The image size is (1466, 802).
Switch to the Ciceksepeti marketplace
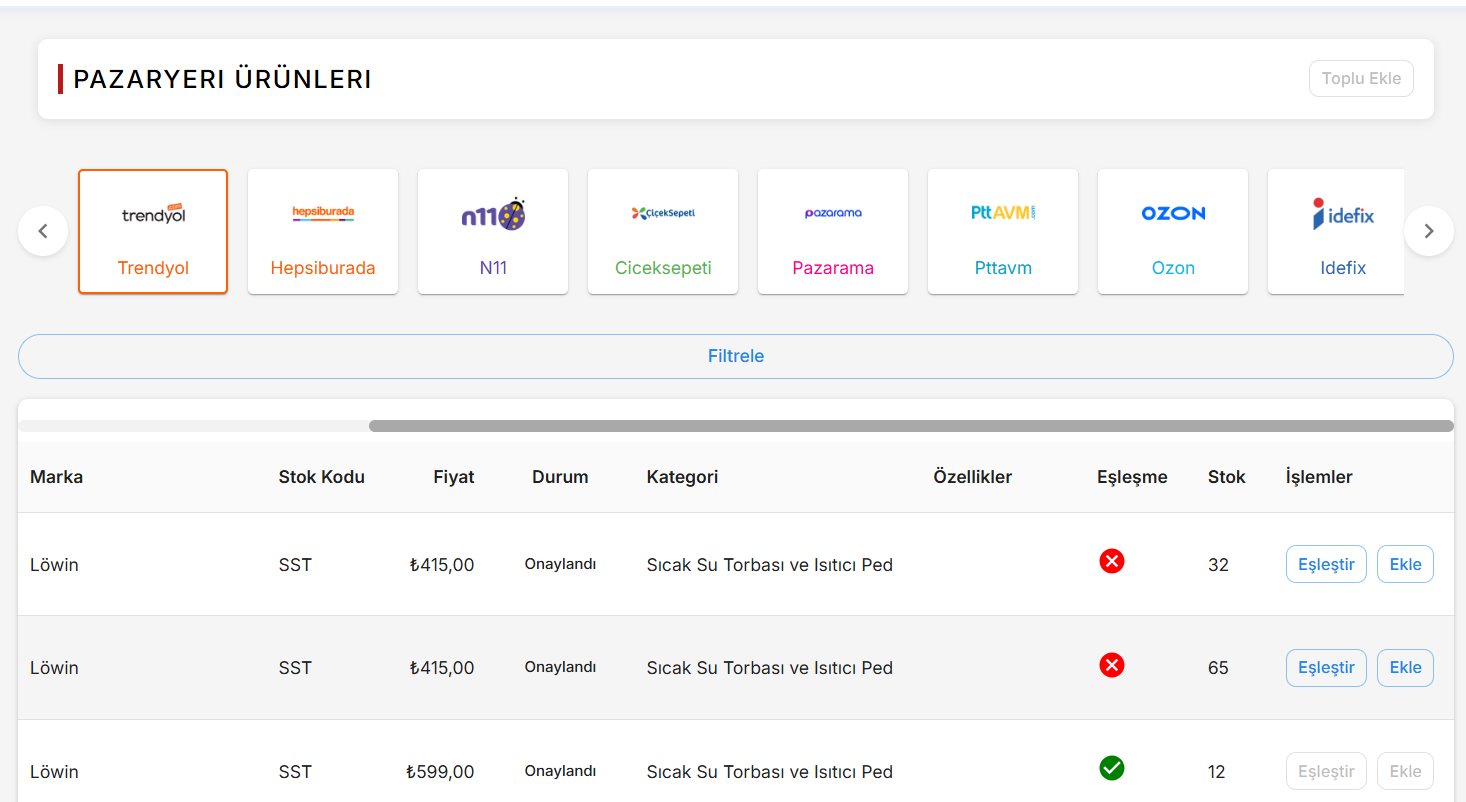[662, 231]
